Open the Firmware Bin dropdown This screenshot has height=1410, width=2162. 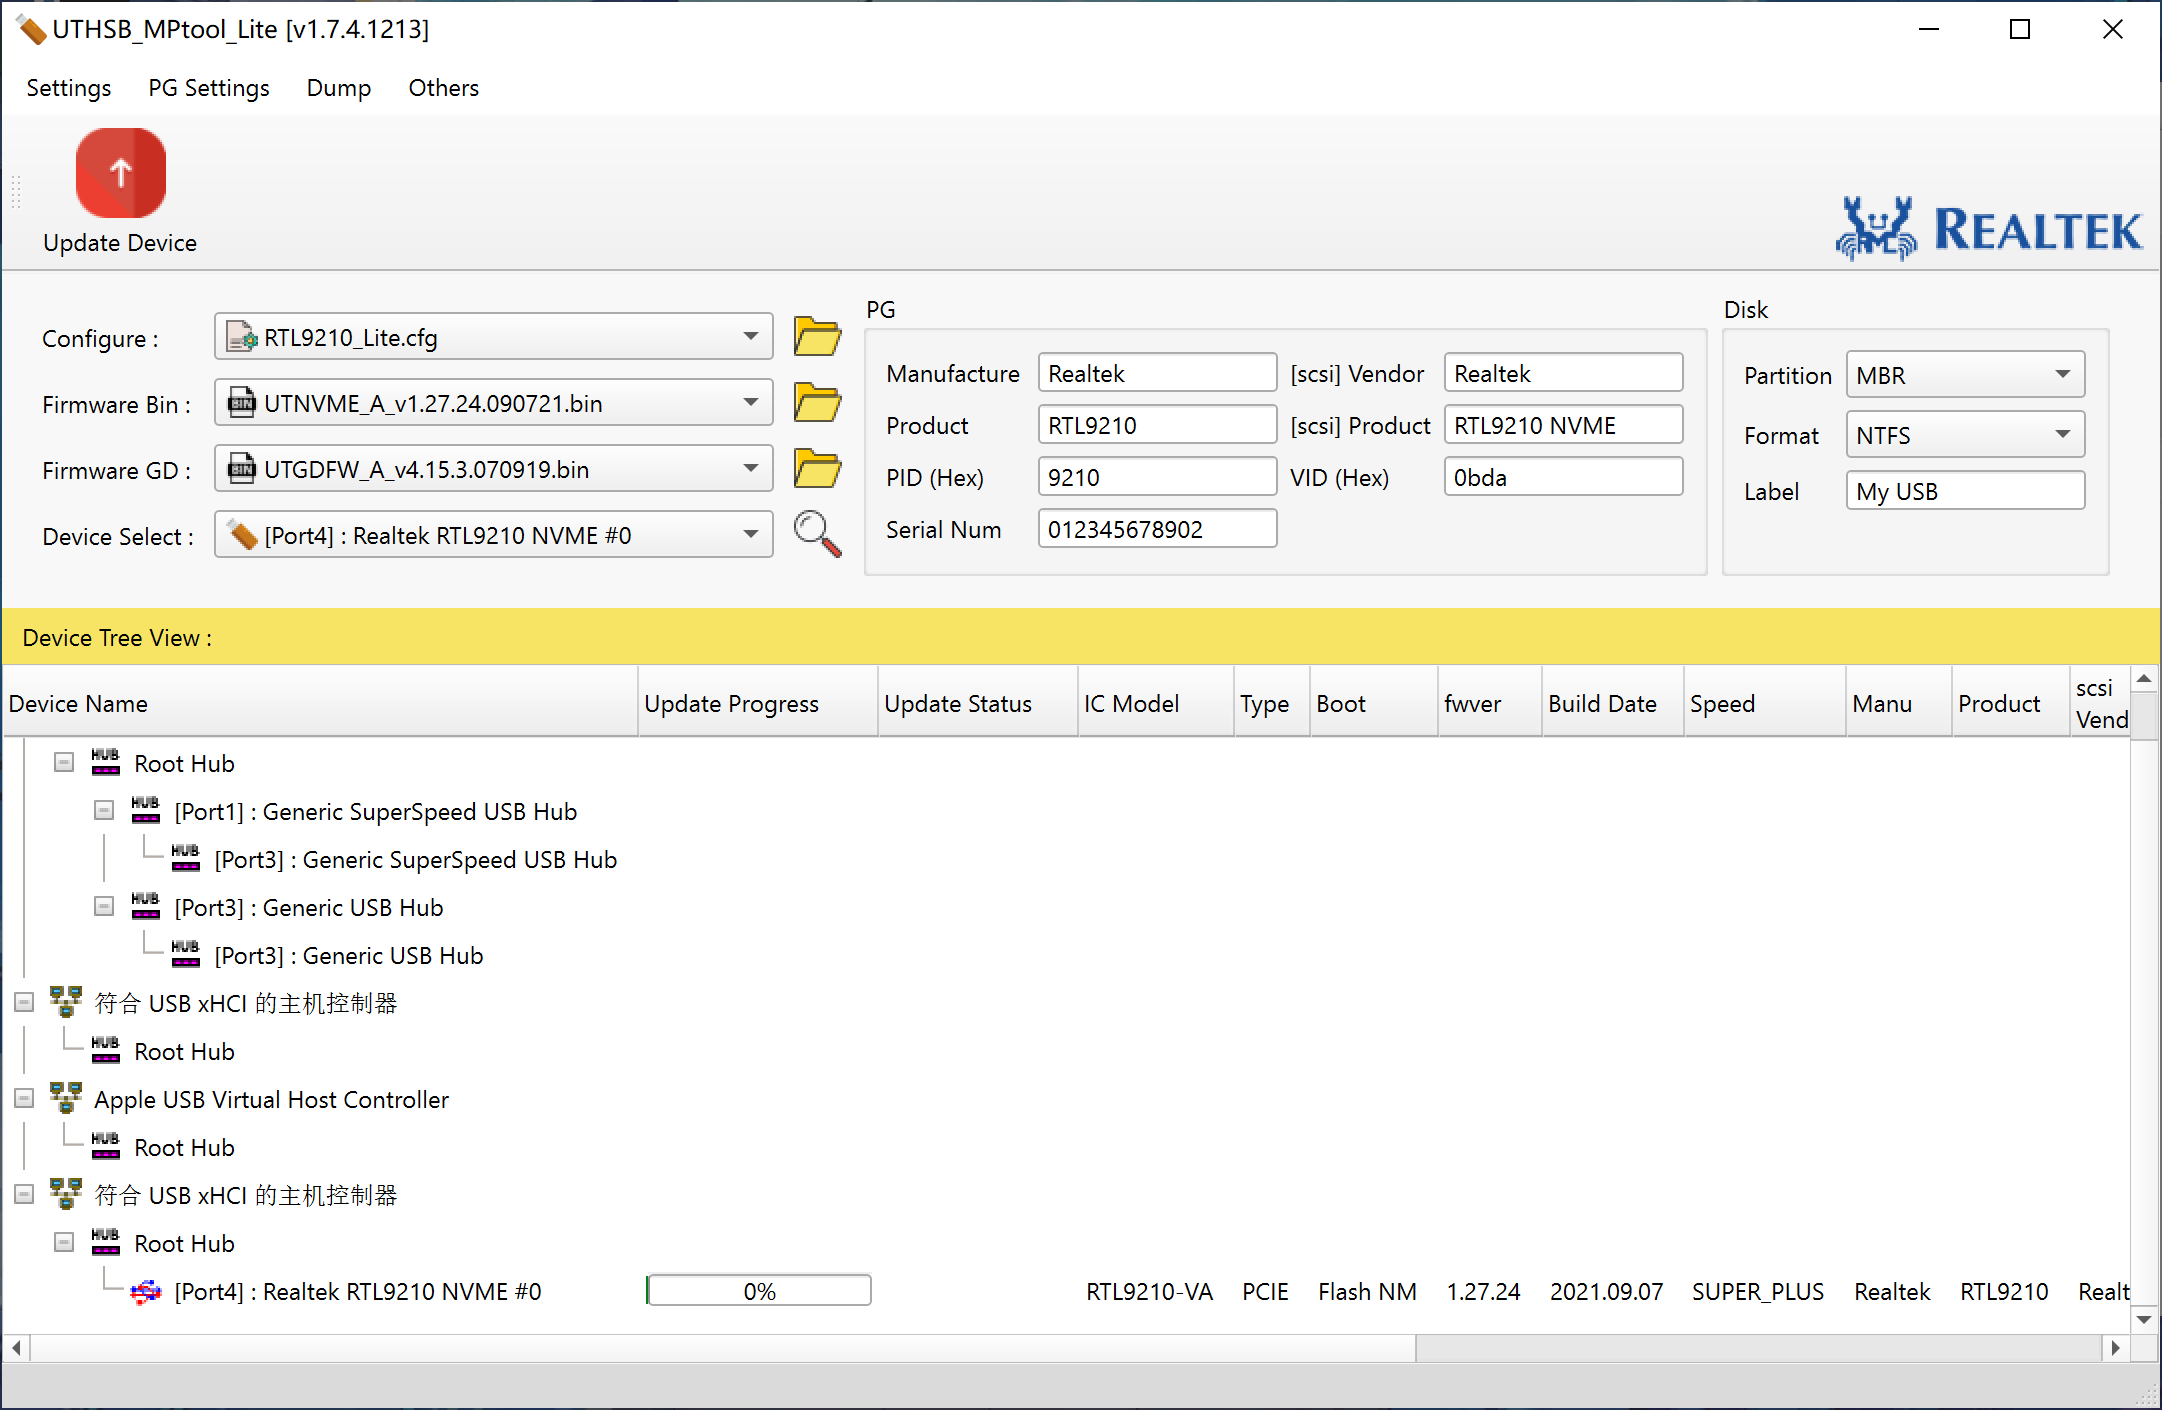[494, 403]
